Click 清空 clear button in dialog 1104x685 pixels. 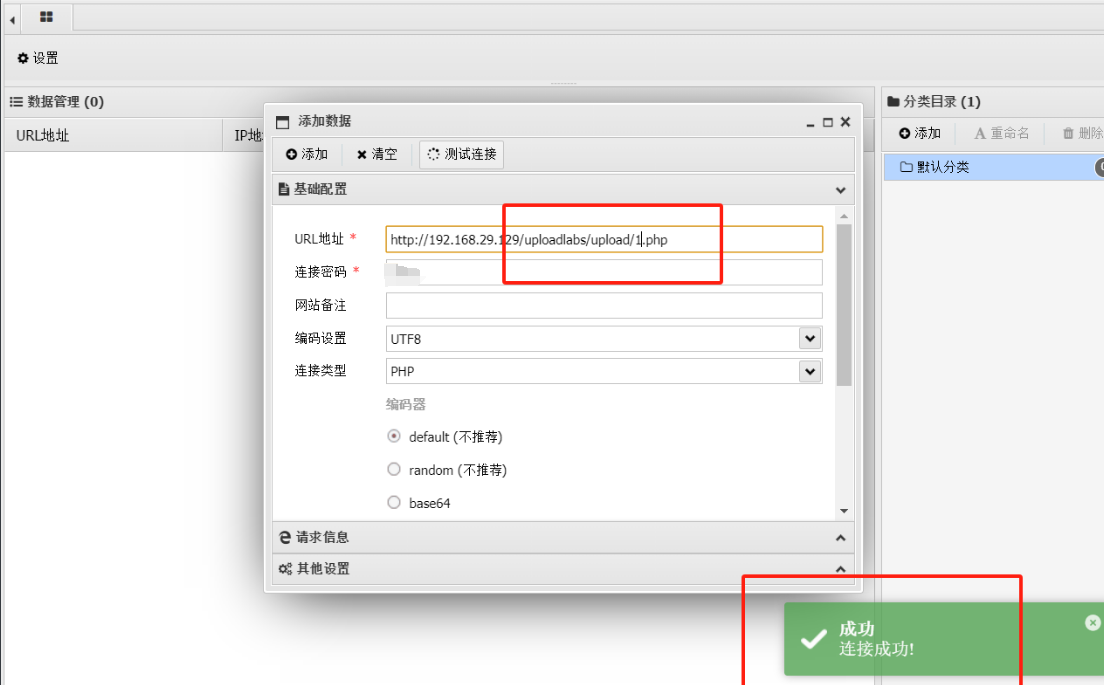377,154
